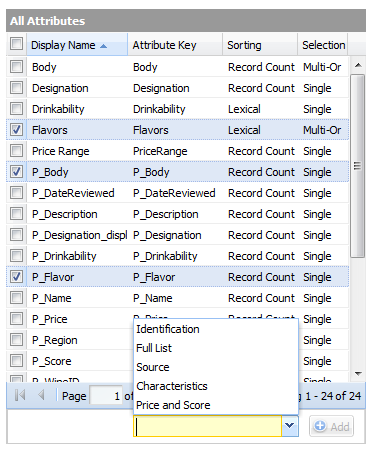Image resolution: width=370 pixels, height=455 pixels.
Task: Choose Price and Score from the dropdown
Action: pyautogui.click(x=216, y=405)
